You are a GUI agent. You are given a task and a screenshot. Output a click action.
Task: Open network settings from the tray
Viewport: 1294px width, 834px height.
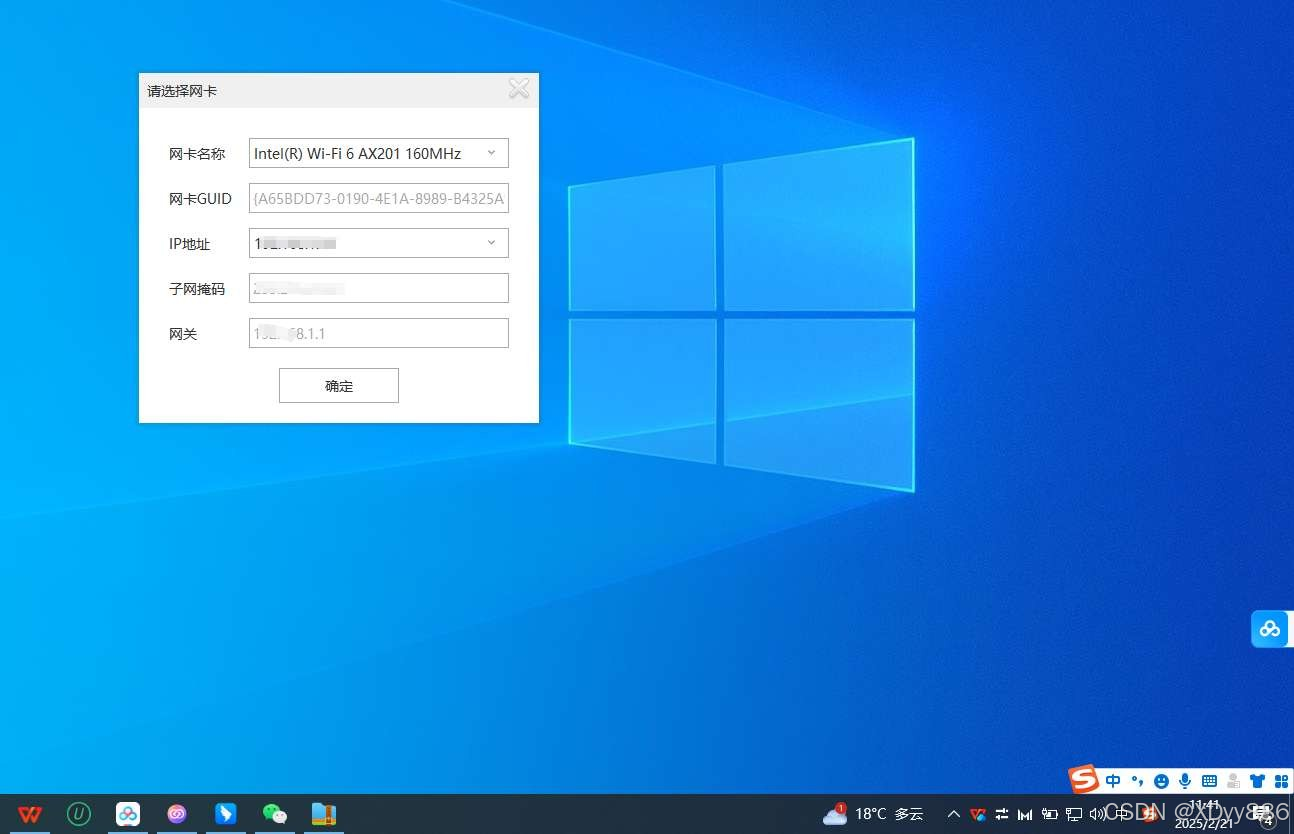click(x=1074, y=814)
